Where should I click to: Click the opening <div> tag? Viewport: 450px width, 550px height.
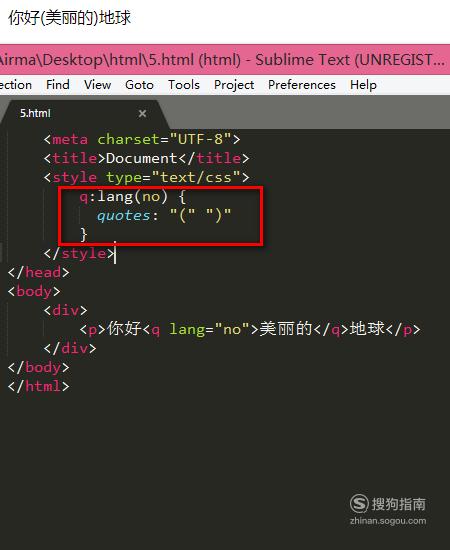65,310
